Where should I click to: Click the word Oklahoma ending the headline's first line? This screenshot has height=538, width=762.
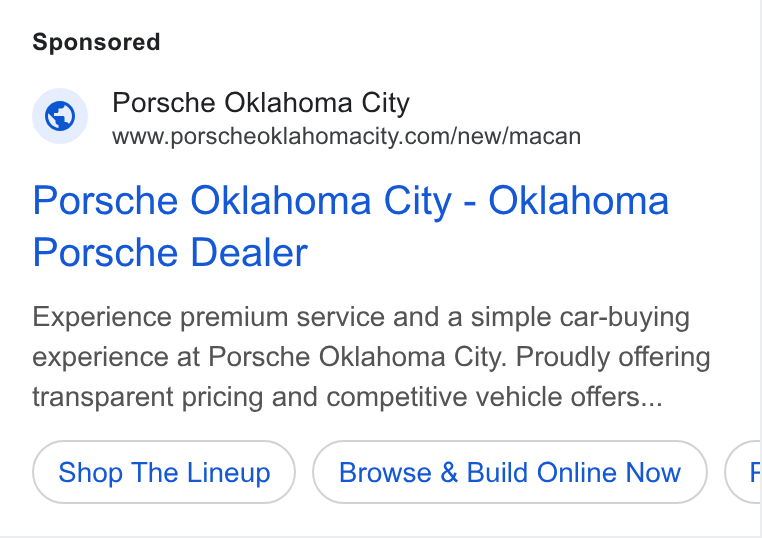point(578,201)
